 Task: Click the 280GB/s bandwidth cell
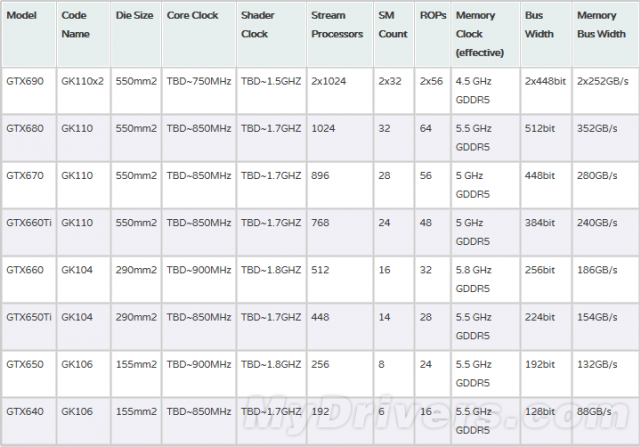pyautogui.click(x=606, y=185)
